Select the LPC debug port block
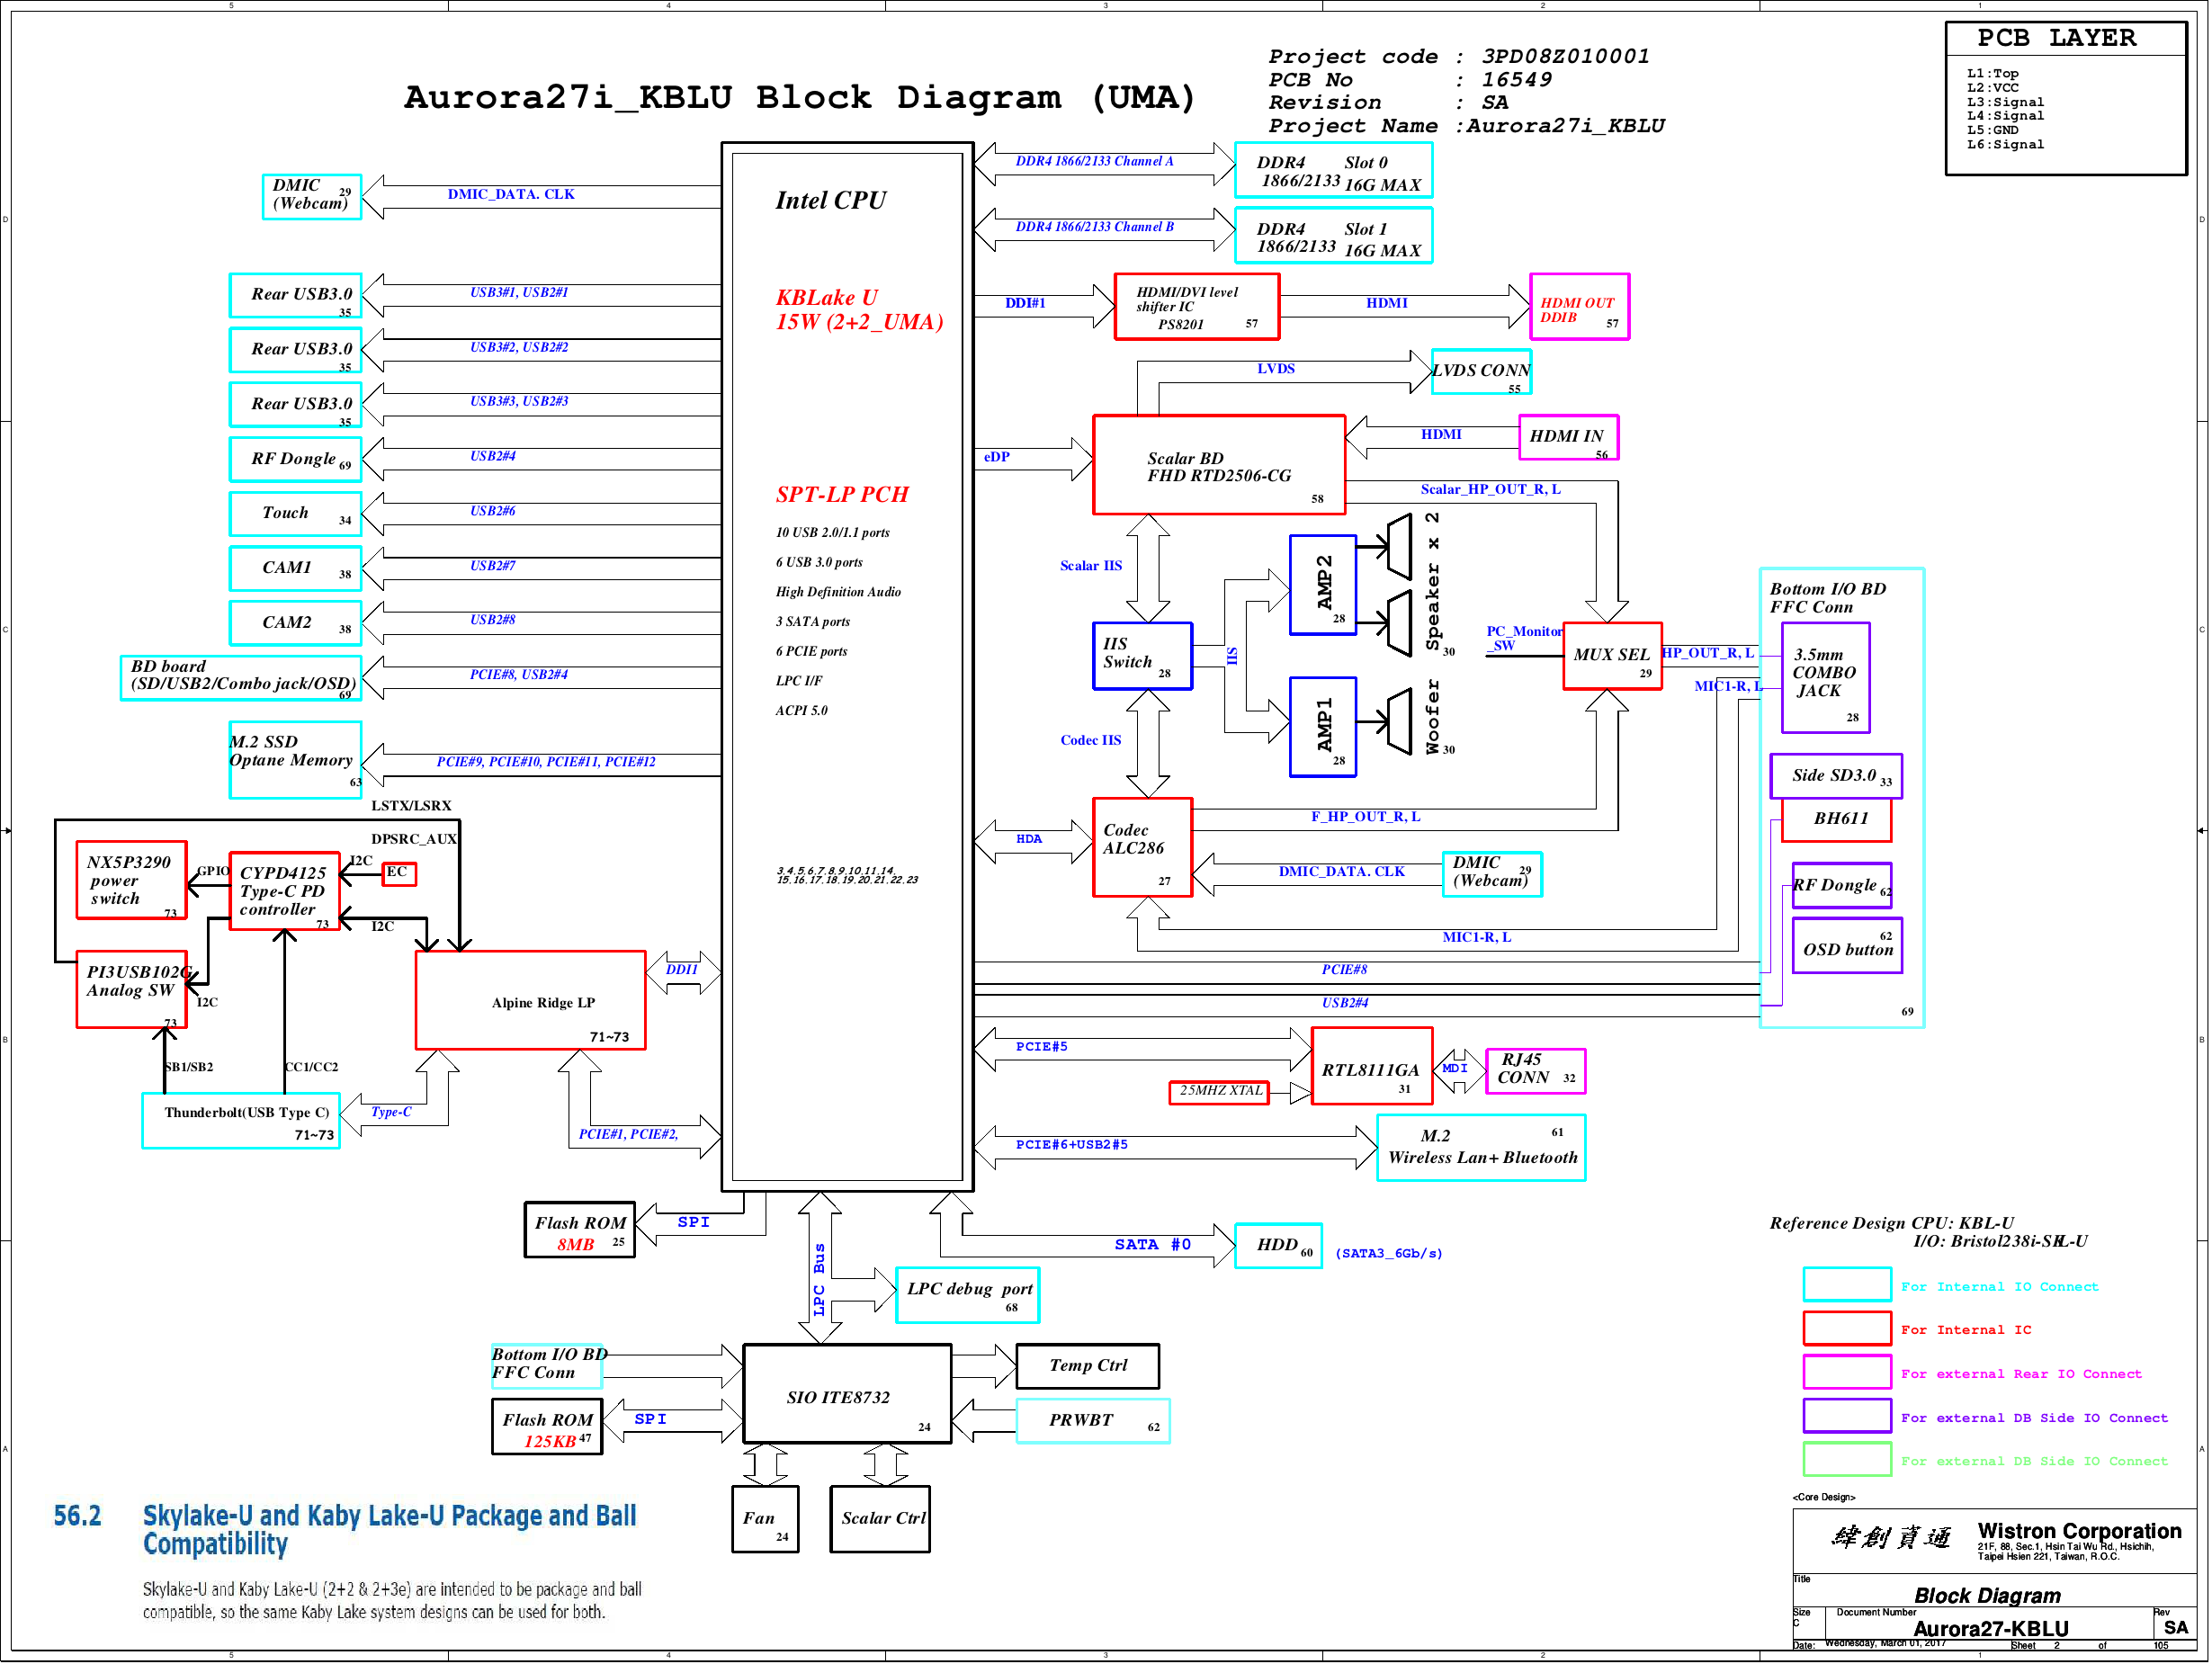The width and height of the screenshot is (2212, 1664). tap(968, 1295)
